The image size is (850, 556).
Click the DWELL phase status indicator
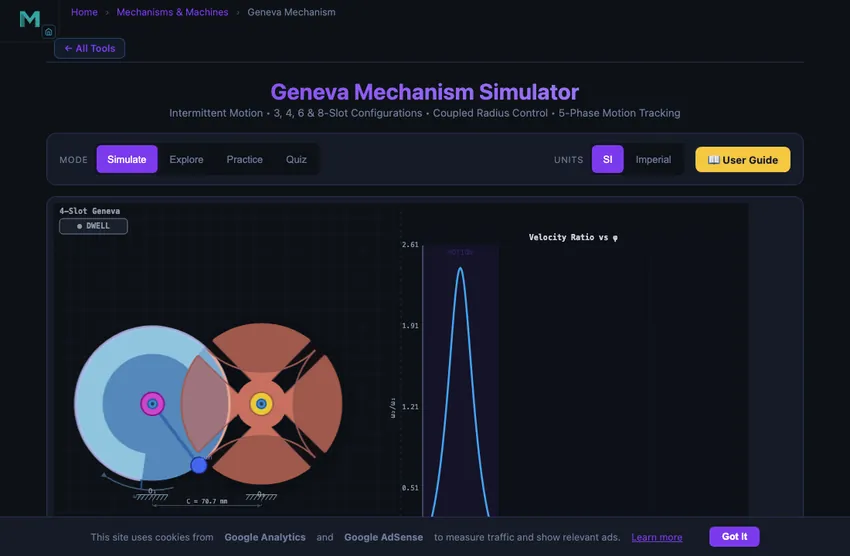pos(93,226)
